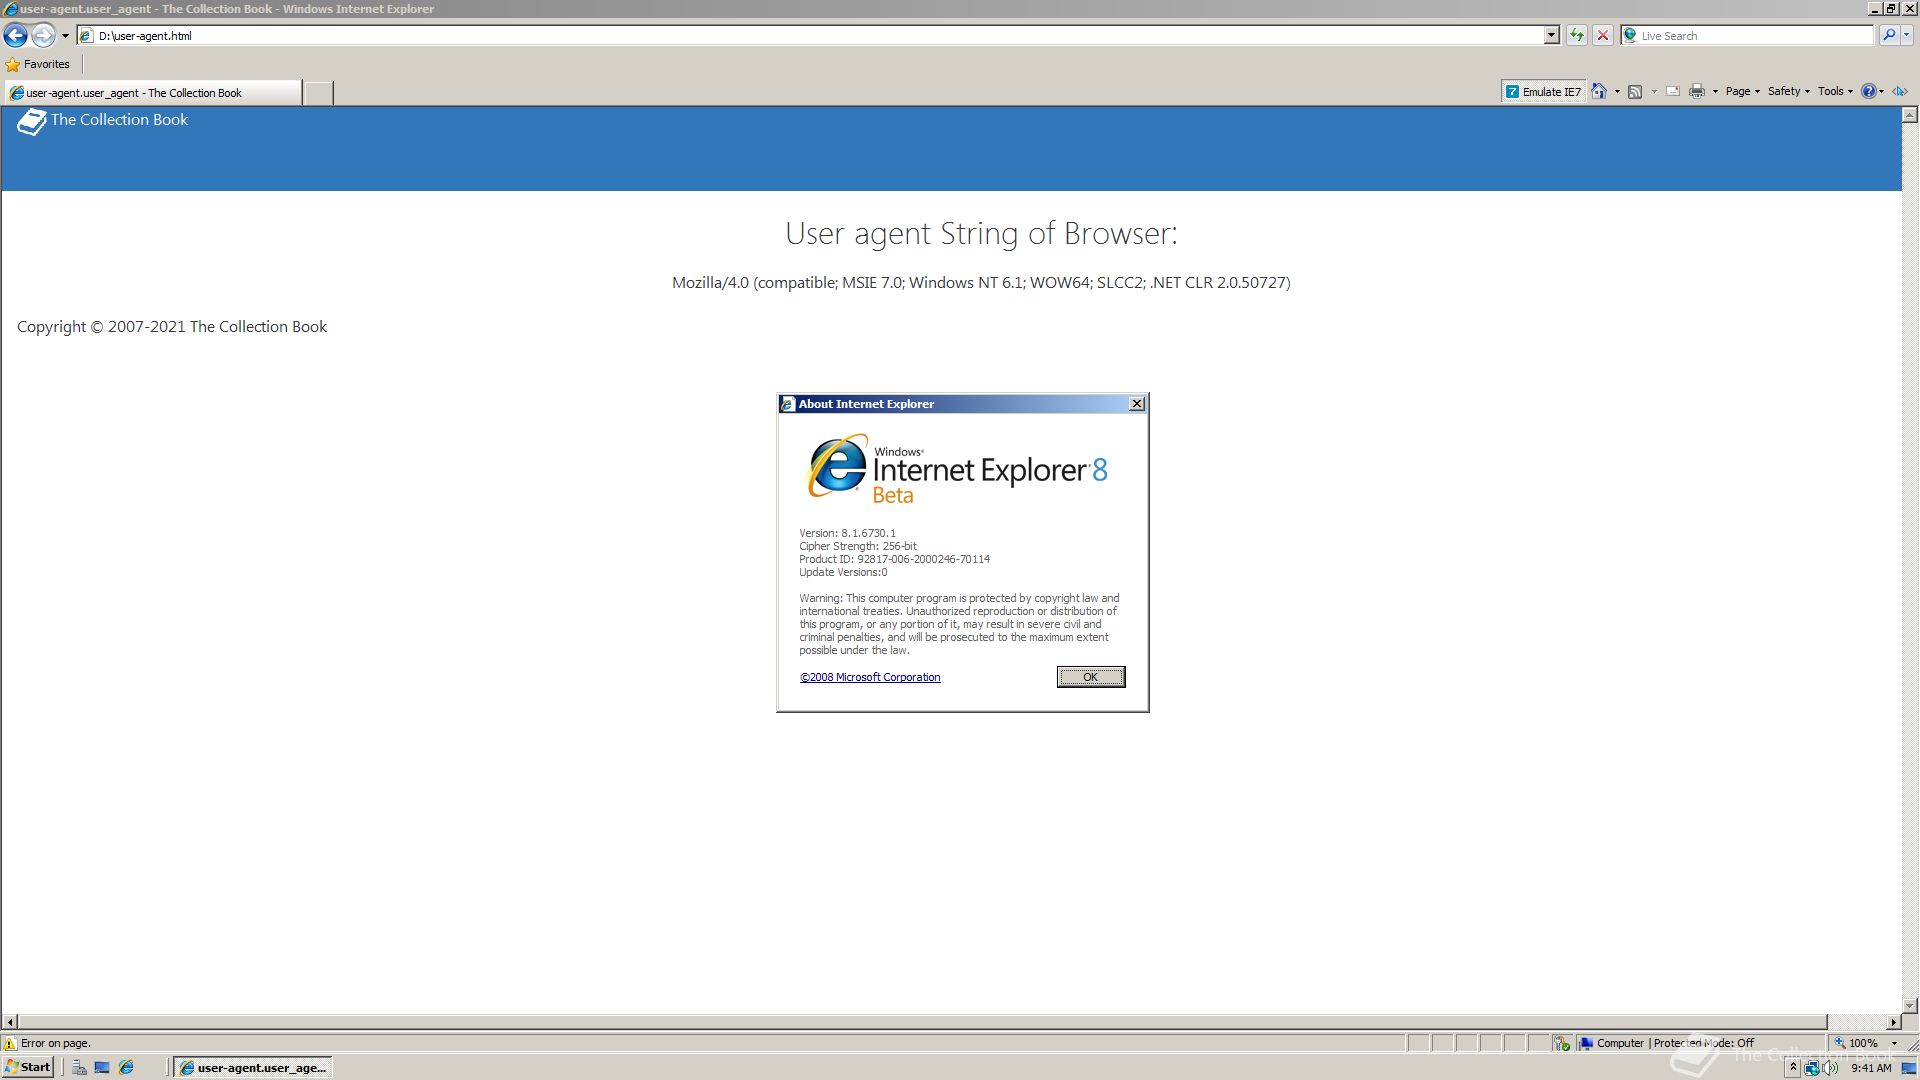Viewport: 1920px width, 1080px height.
Task: Click the Zoom level magnifier icon
Action: click(x=1838, y=1043)
